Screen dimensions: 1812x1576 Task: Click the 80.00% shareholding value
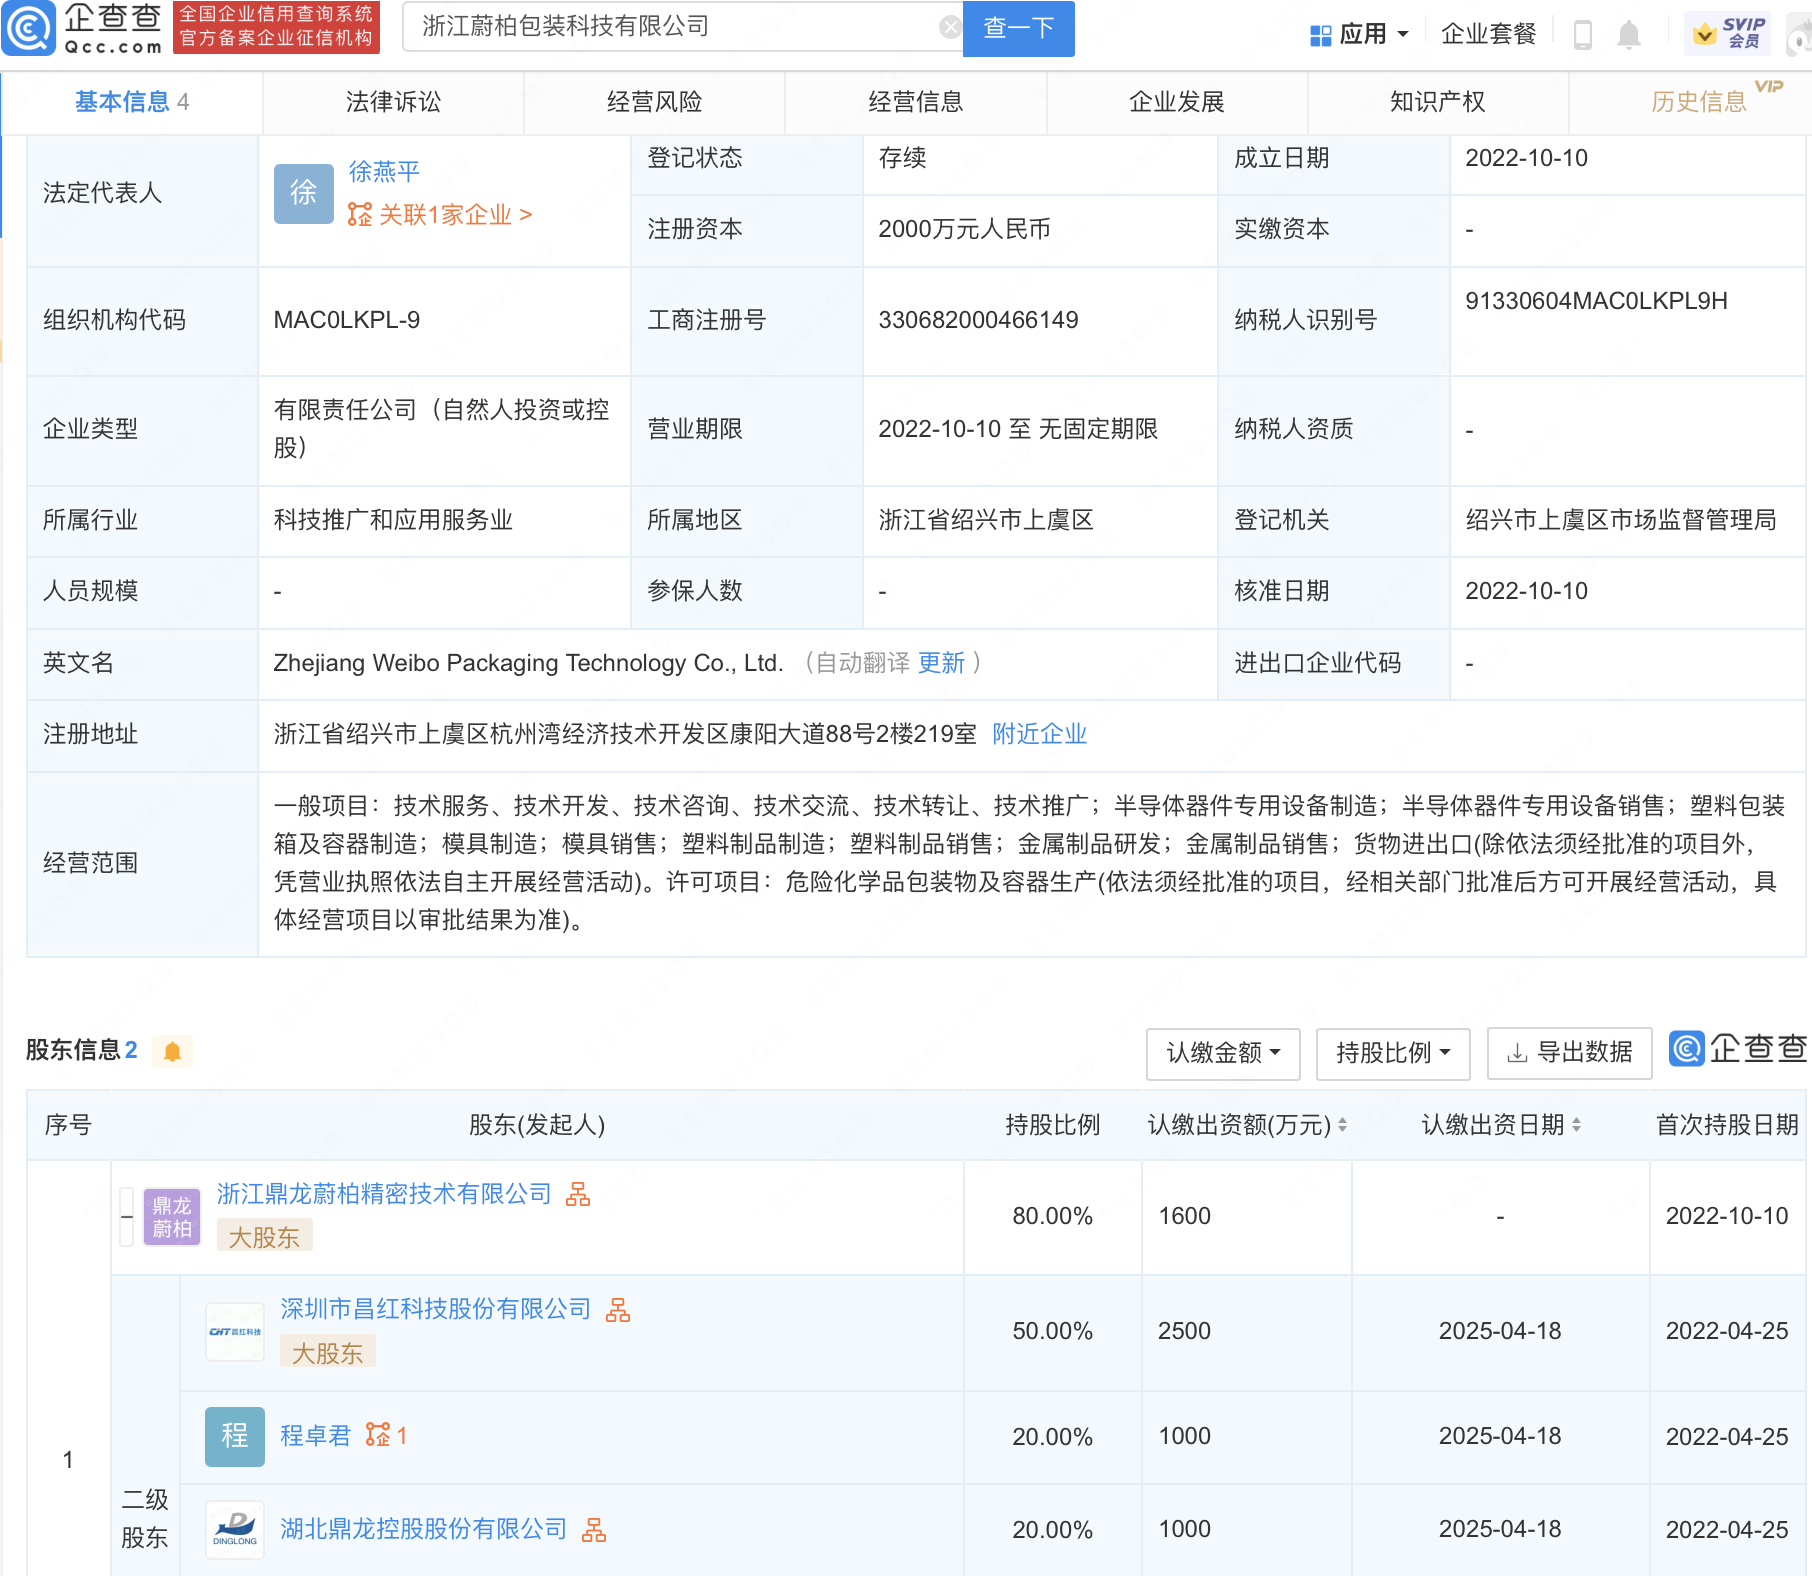1052,1216
